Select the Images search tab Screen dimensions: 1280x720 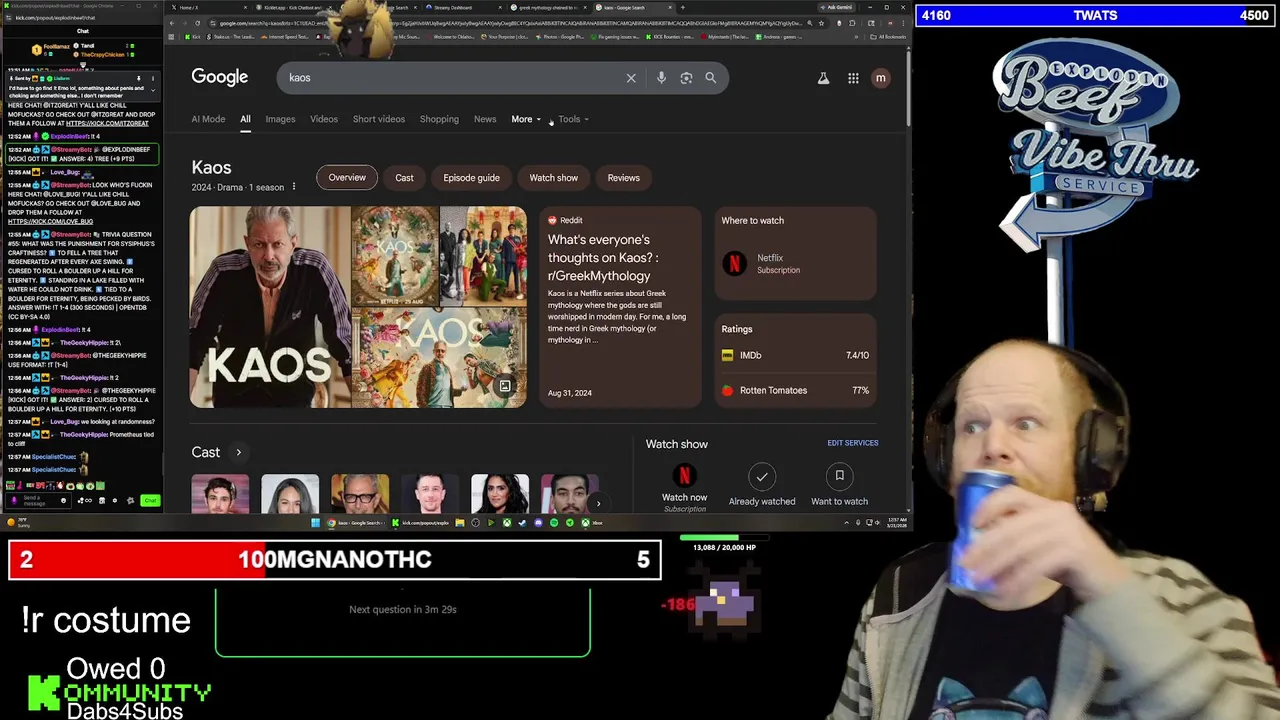click(280, 119)
